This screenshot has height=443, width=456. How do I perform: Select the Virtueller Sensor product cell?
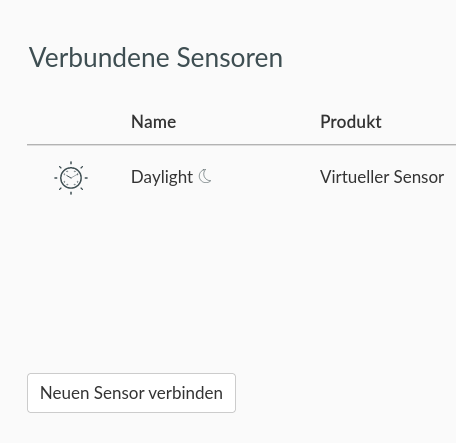[x=382, y=177]
